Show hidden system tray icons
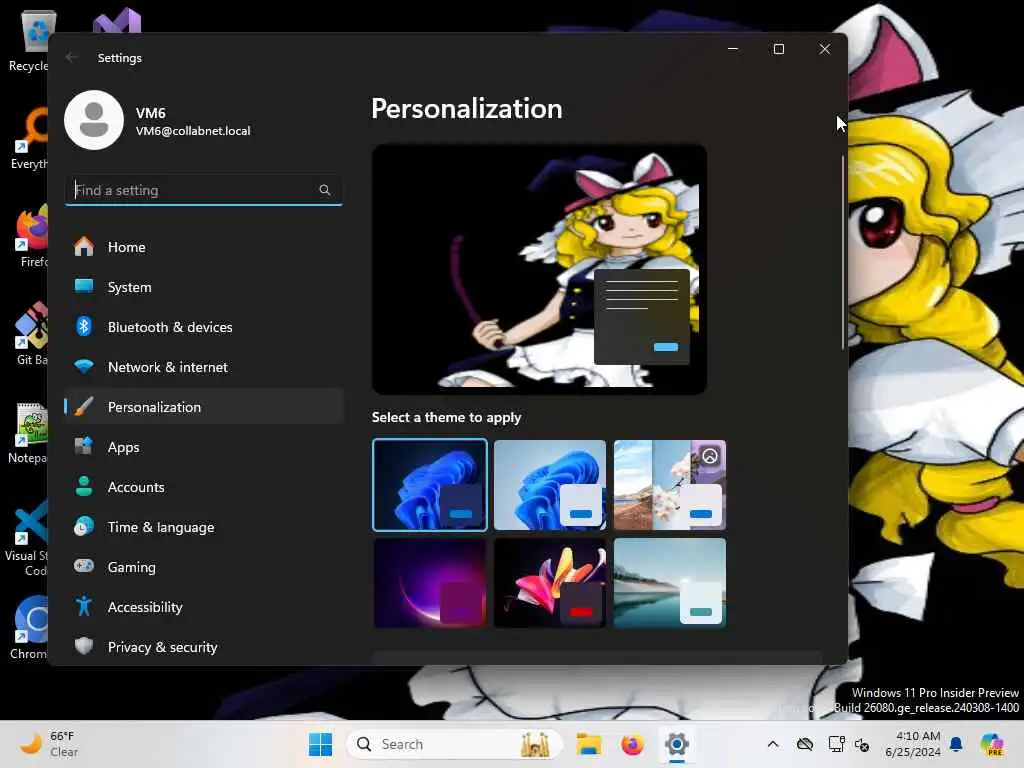 click(x=773, y=744)
